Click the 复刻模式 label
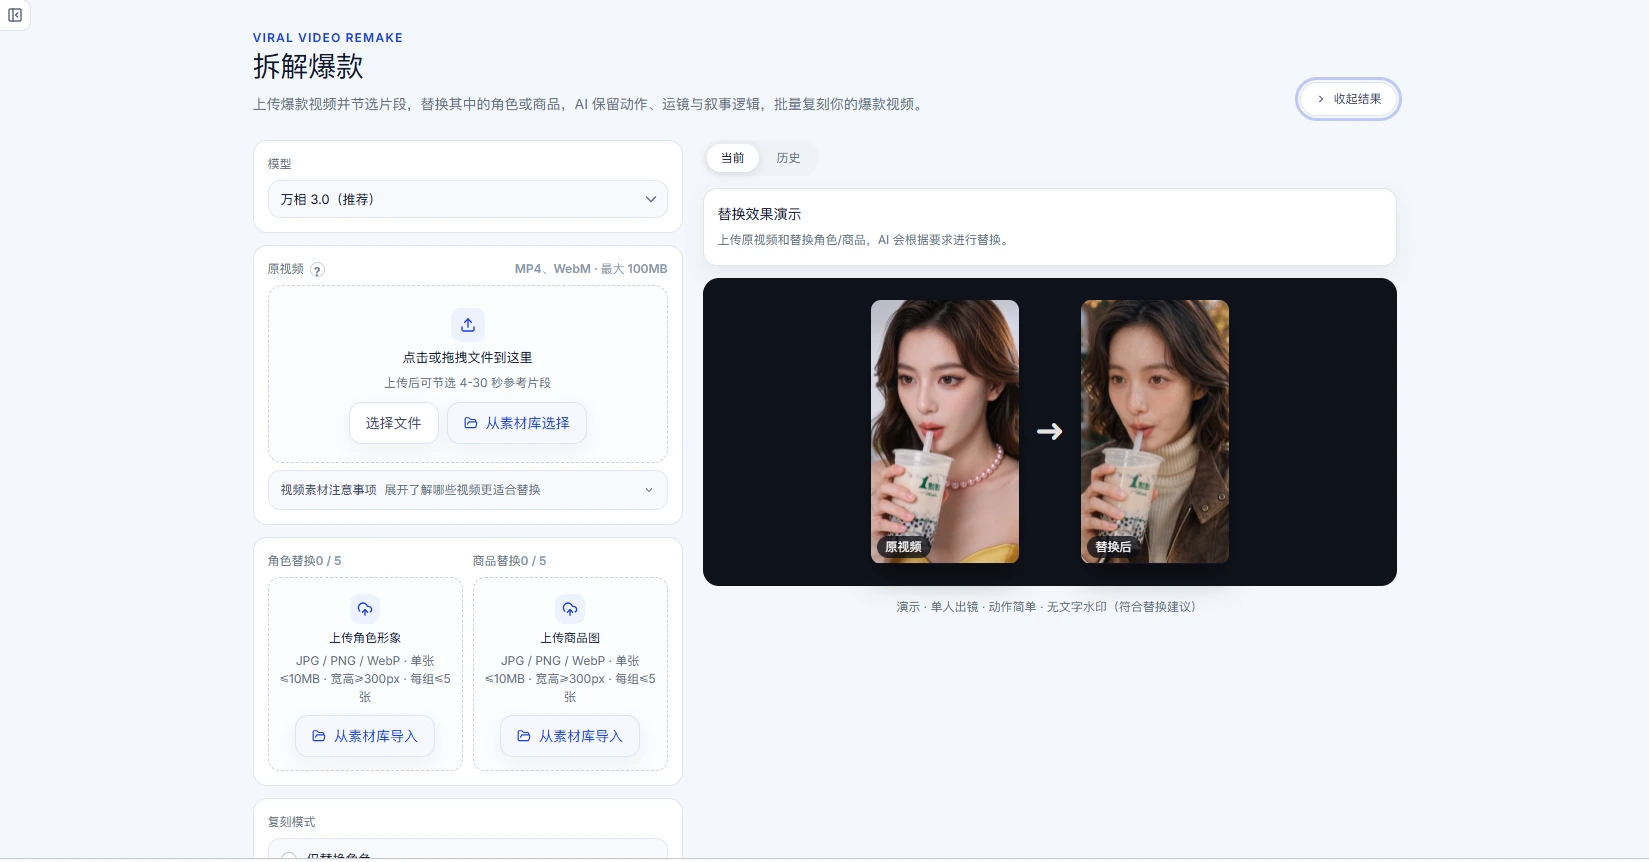The height and width of the screenshot is (862, 1649). click(291, 822)
